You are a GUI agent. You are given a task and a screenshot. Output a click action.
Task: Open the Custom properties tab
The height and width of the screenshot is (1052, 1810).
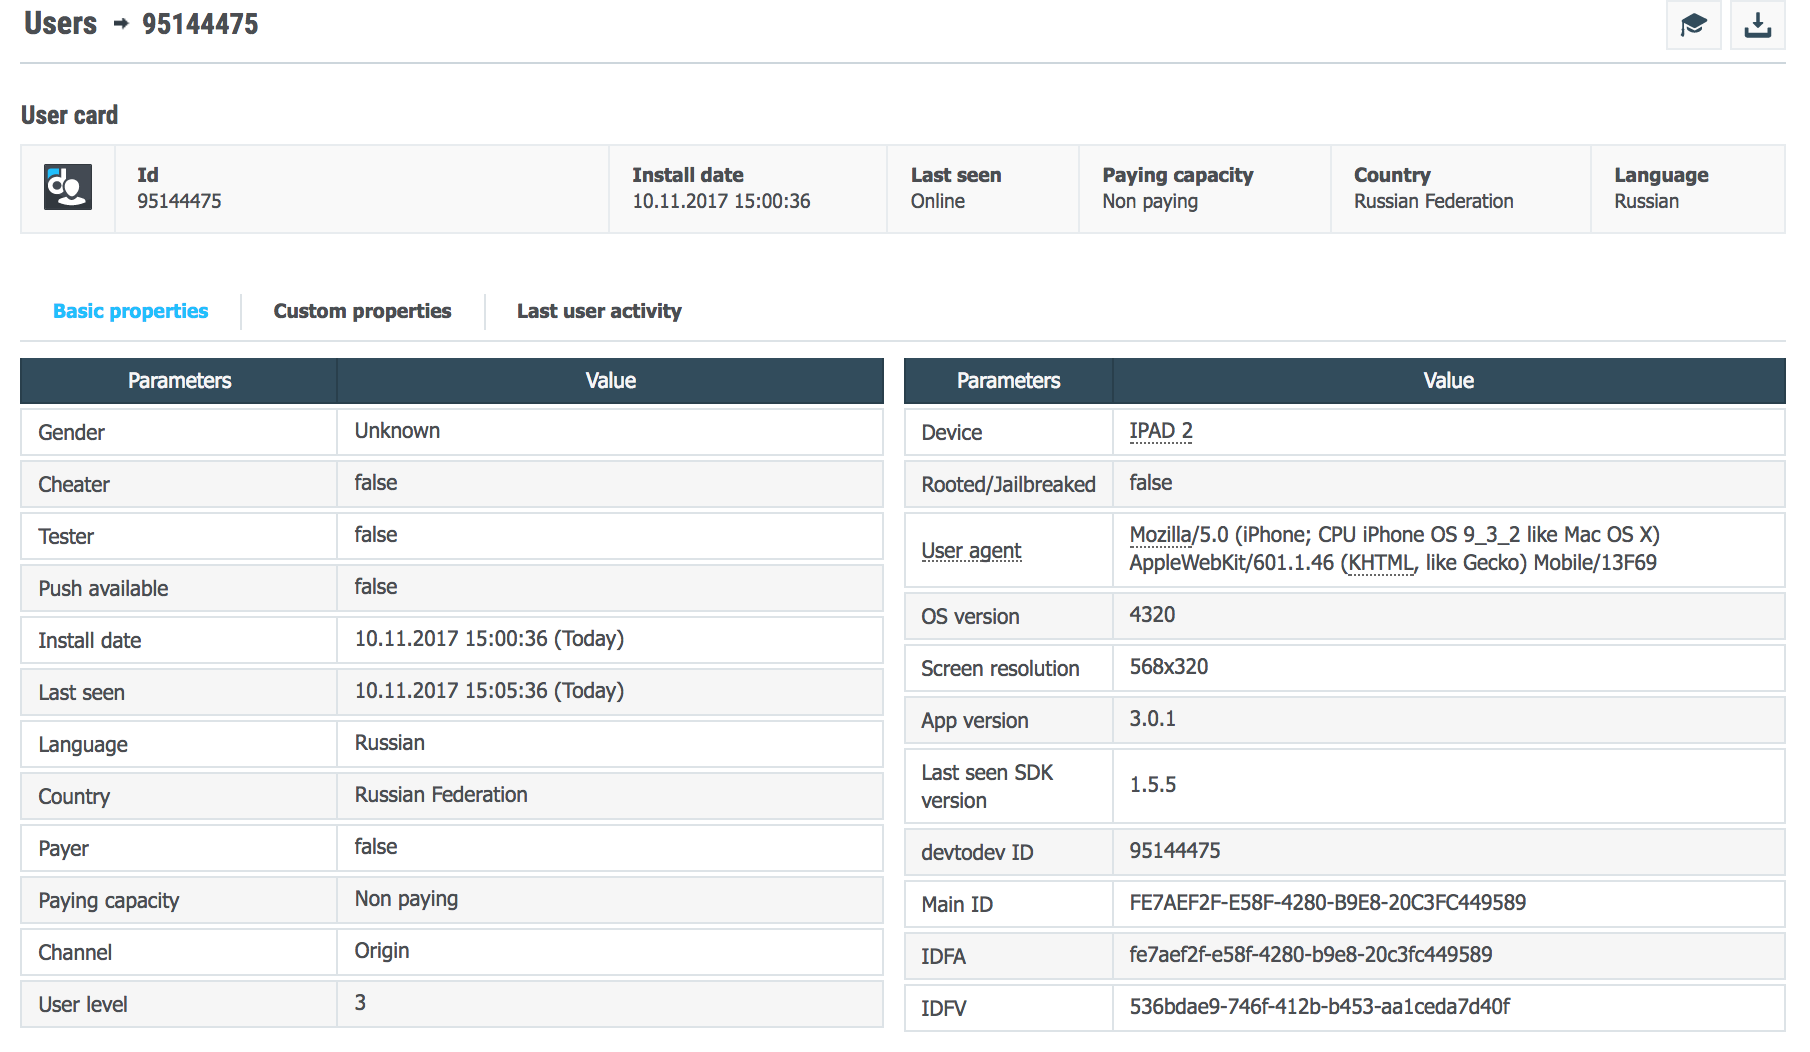click(362, 311)
